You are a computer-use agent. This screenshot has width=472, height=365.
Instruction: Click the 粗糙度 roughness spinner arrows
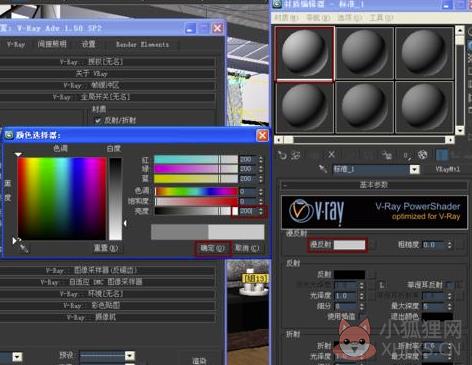click(450, 245)
